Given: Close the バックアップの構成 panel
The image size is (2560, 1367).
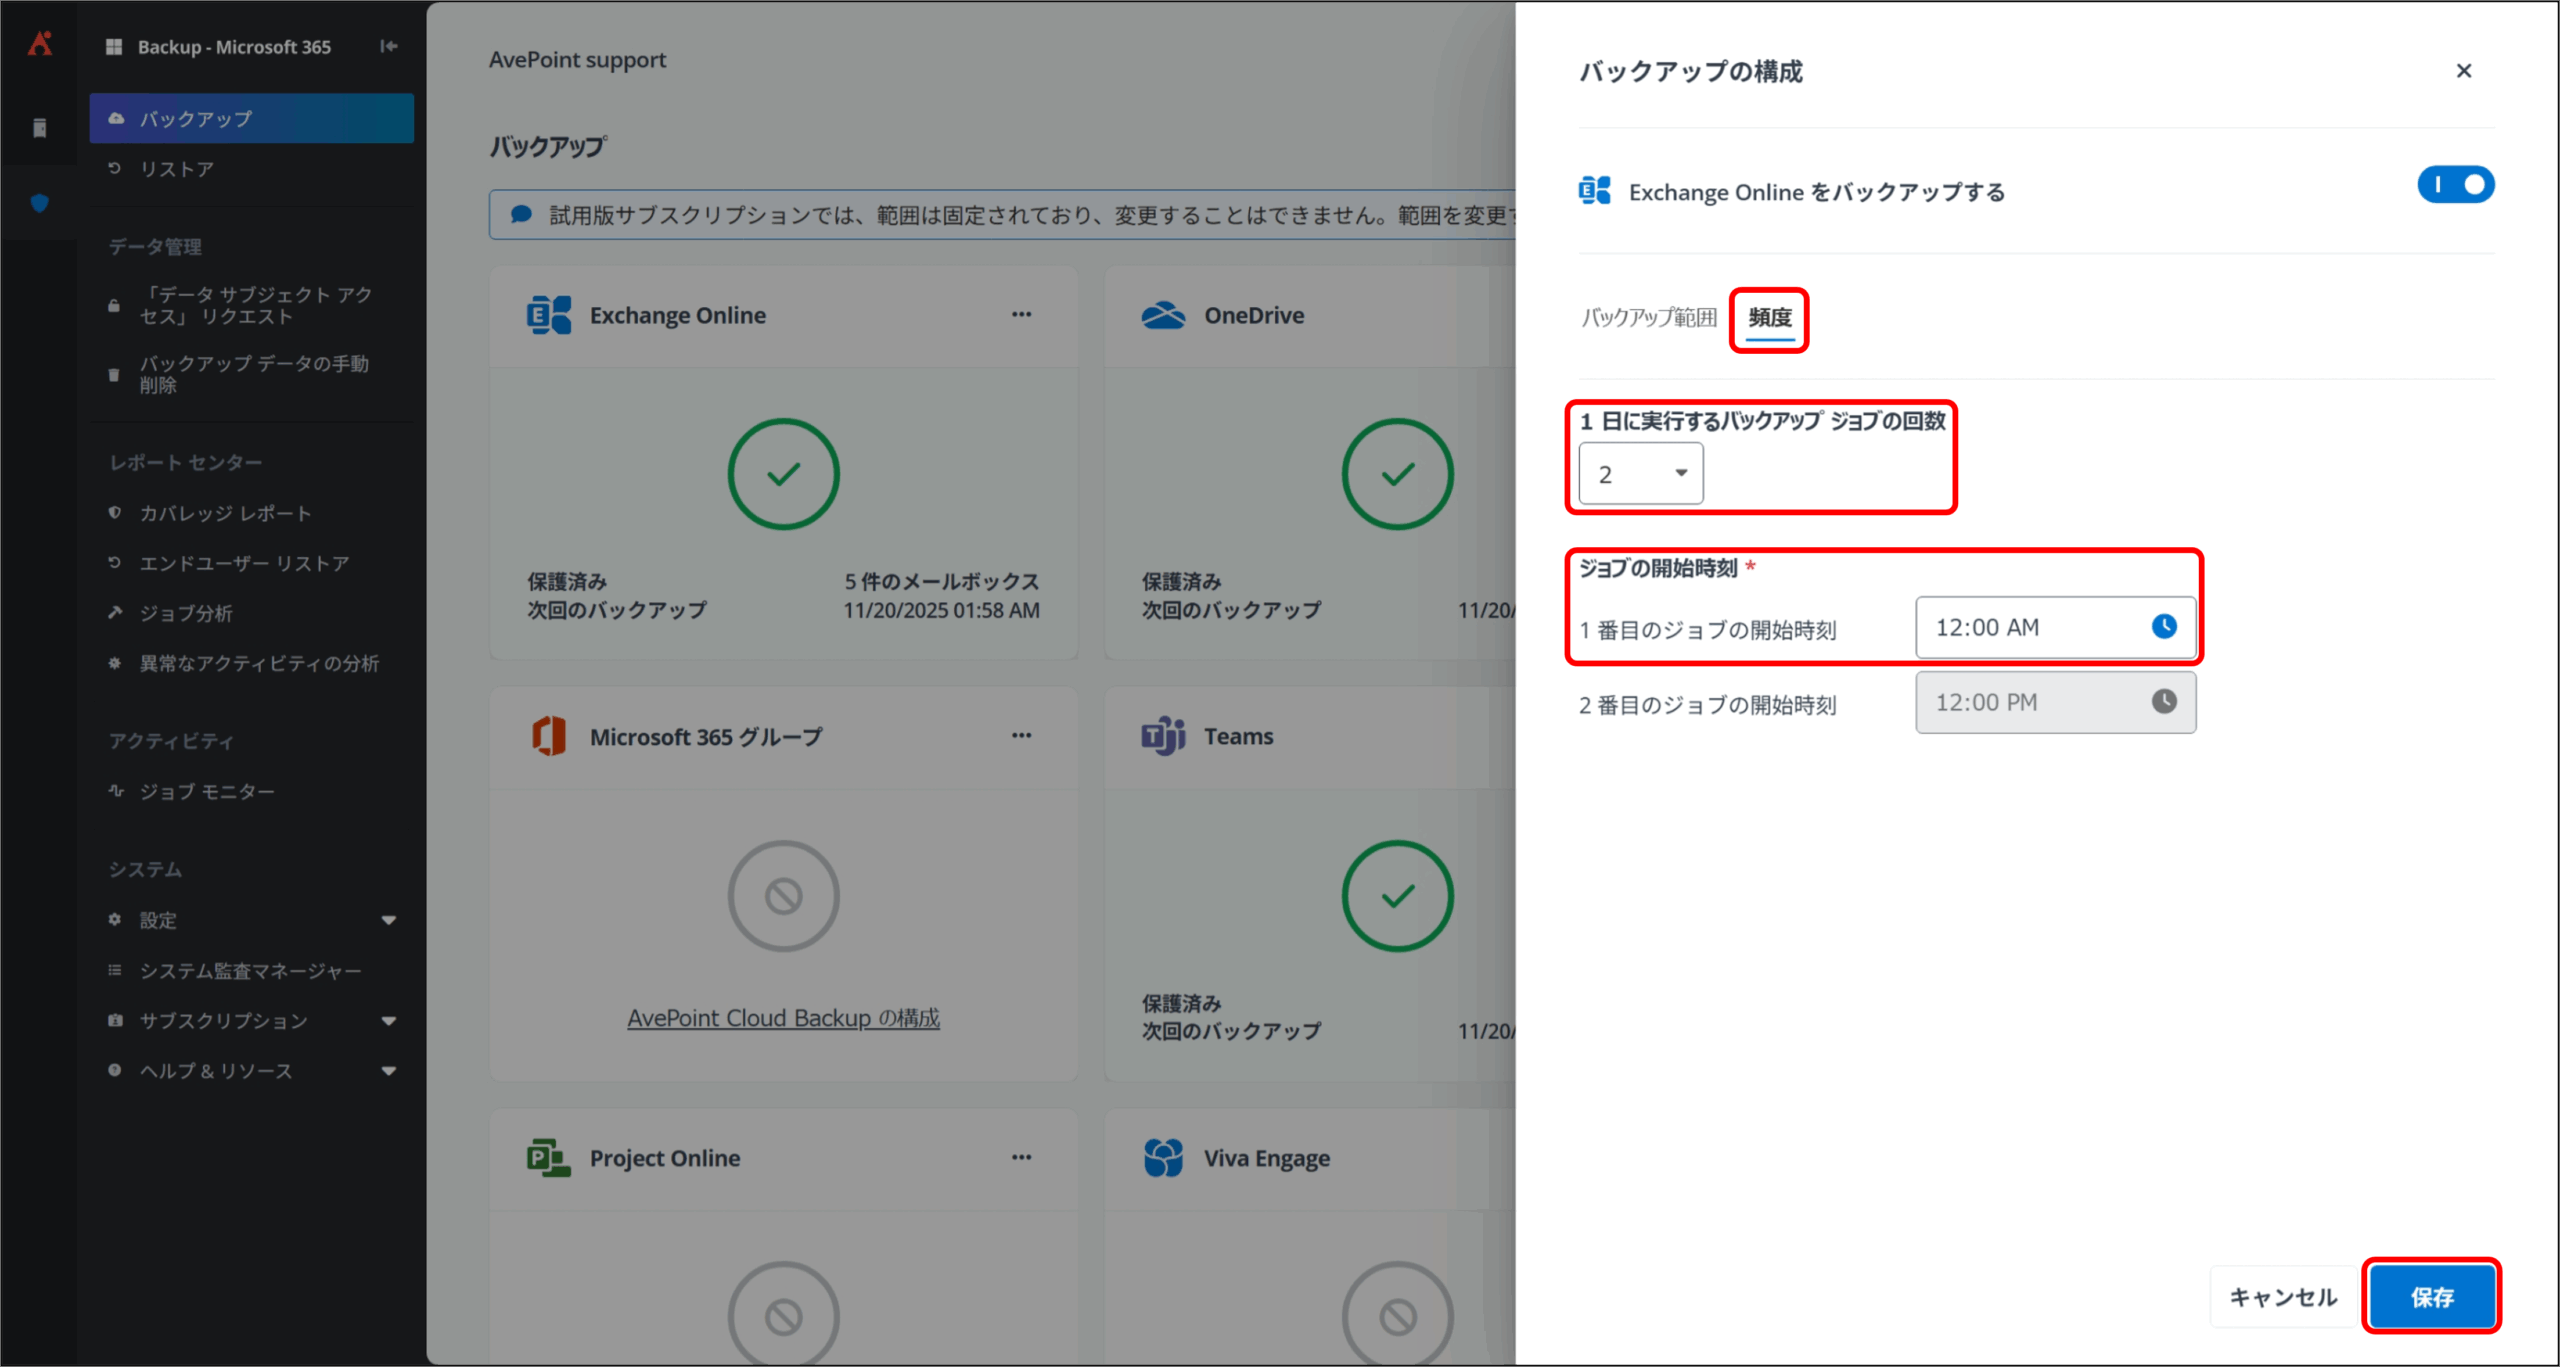Looking at the screenshot, I should tap(2463, 71).
